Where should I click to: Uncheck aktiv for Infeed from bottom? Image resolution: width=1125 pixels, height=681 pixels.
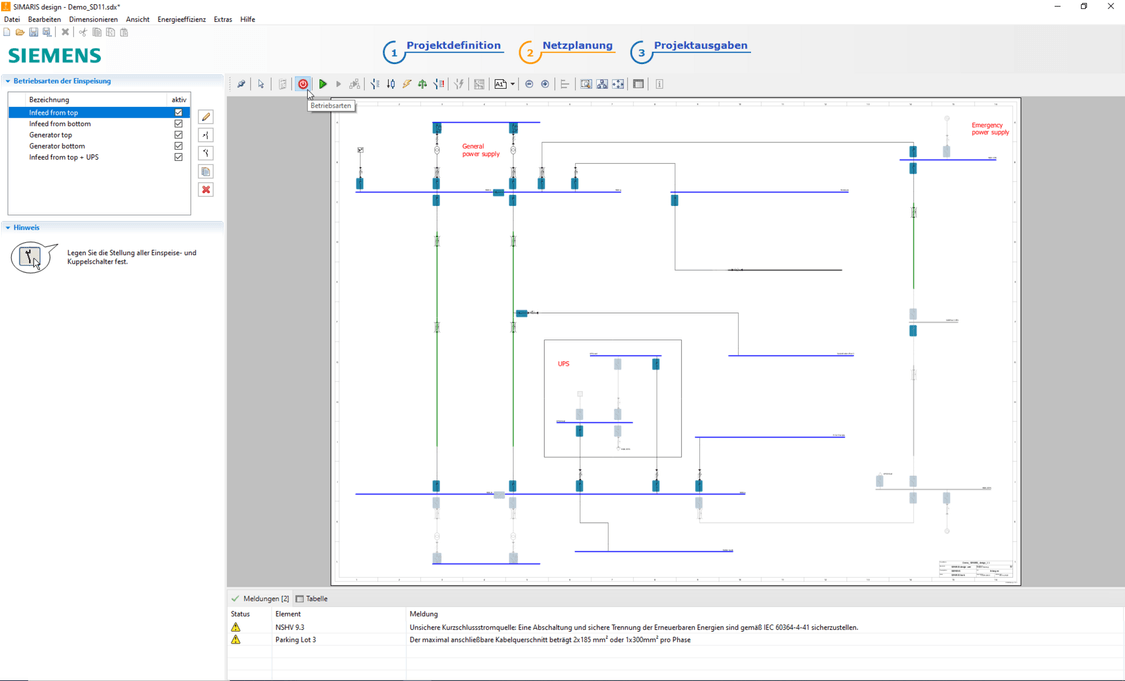tap(178, 123)
